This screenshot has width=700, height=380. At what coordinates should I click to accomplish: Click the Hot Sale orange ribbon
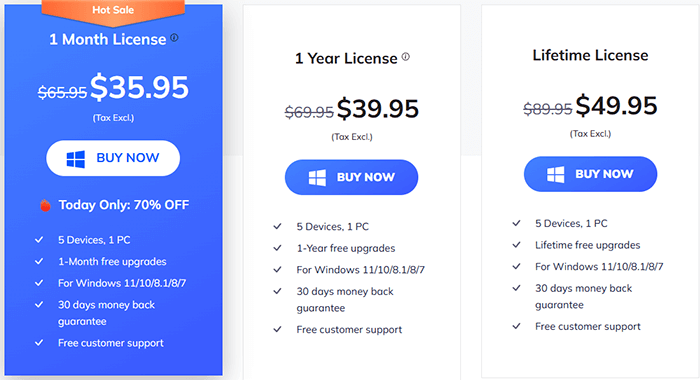[x=113, y=12]
